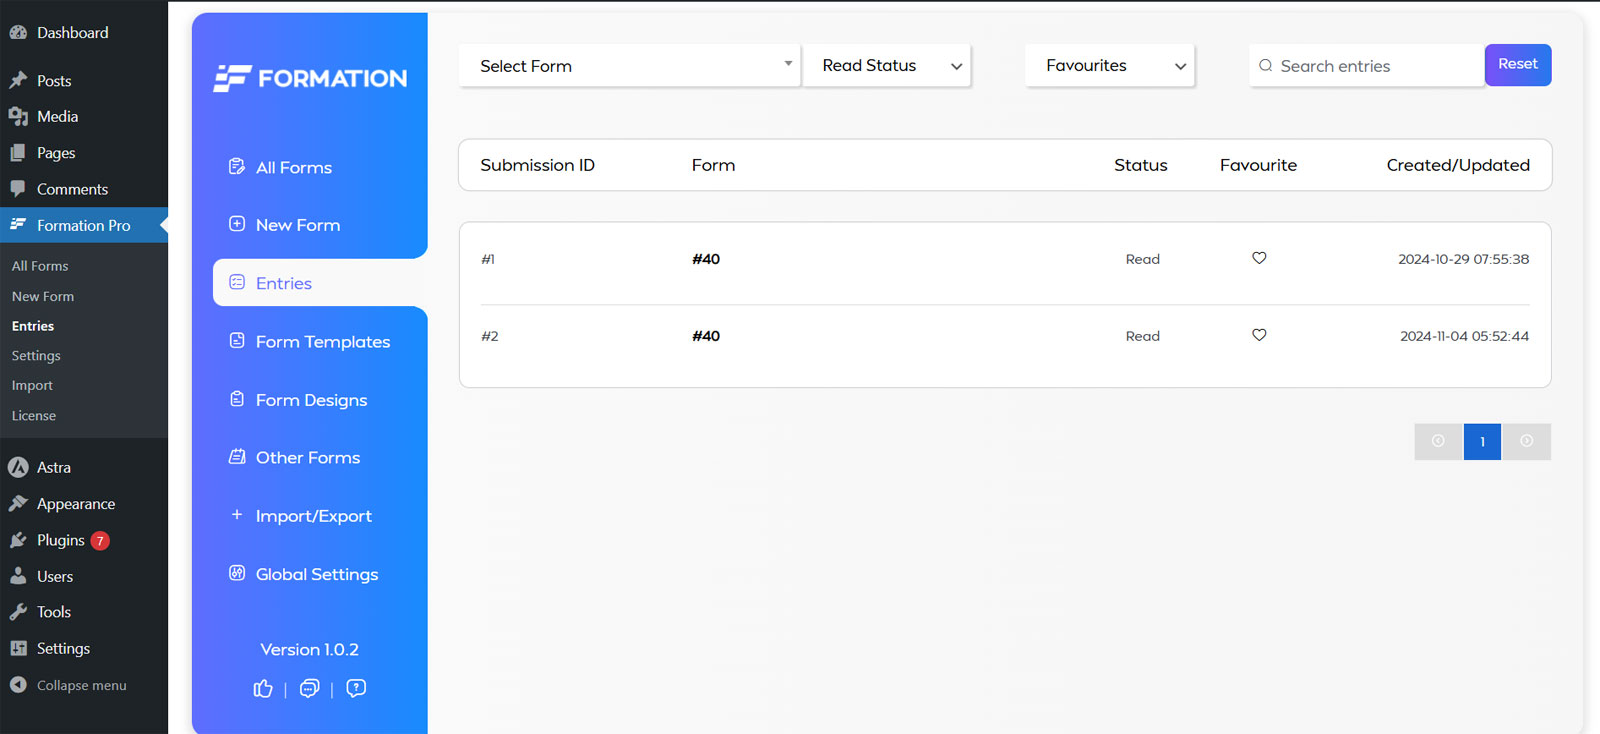
Task: Open Import in WordPress submenu
Action: [x=32, y=386]
